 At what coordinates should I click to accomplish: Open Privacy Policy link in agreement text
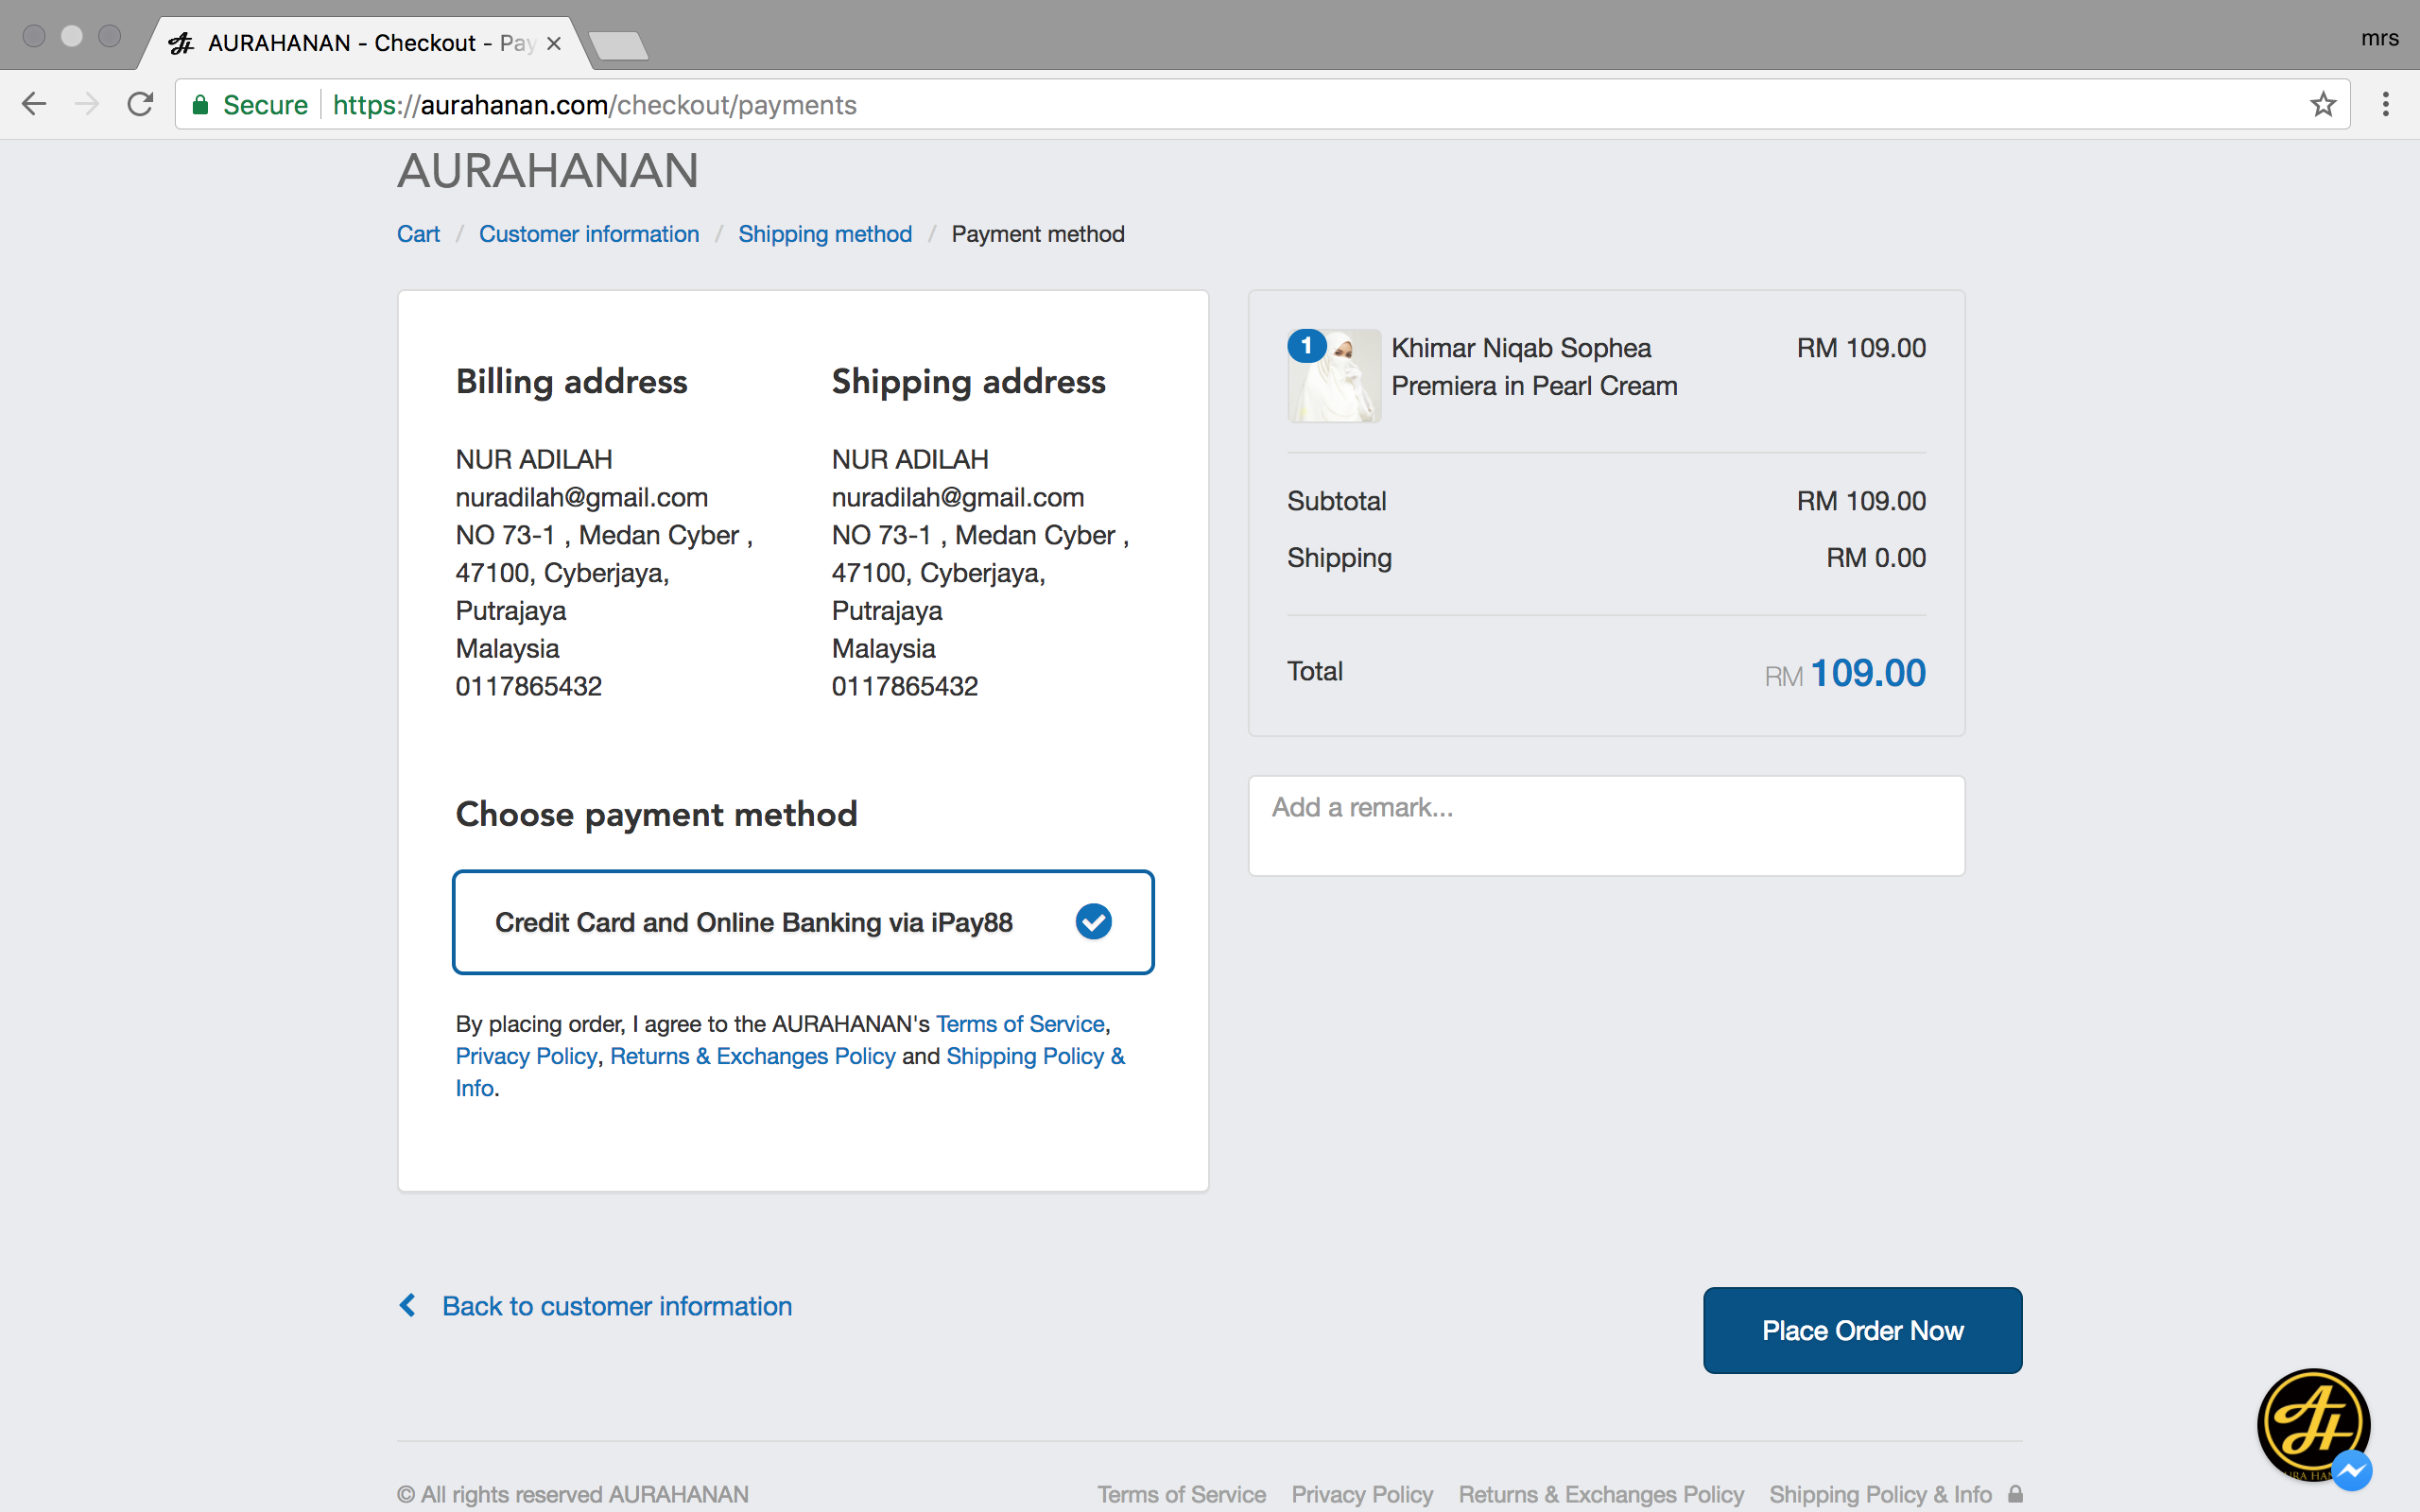(x=526, y=1056)
